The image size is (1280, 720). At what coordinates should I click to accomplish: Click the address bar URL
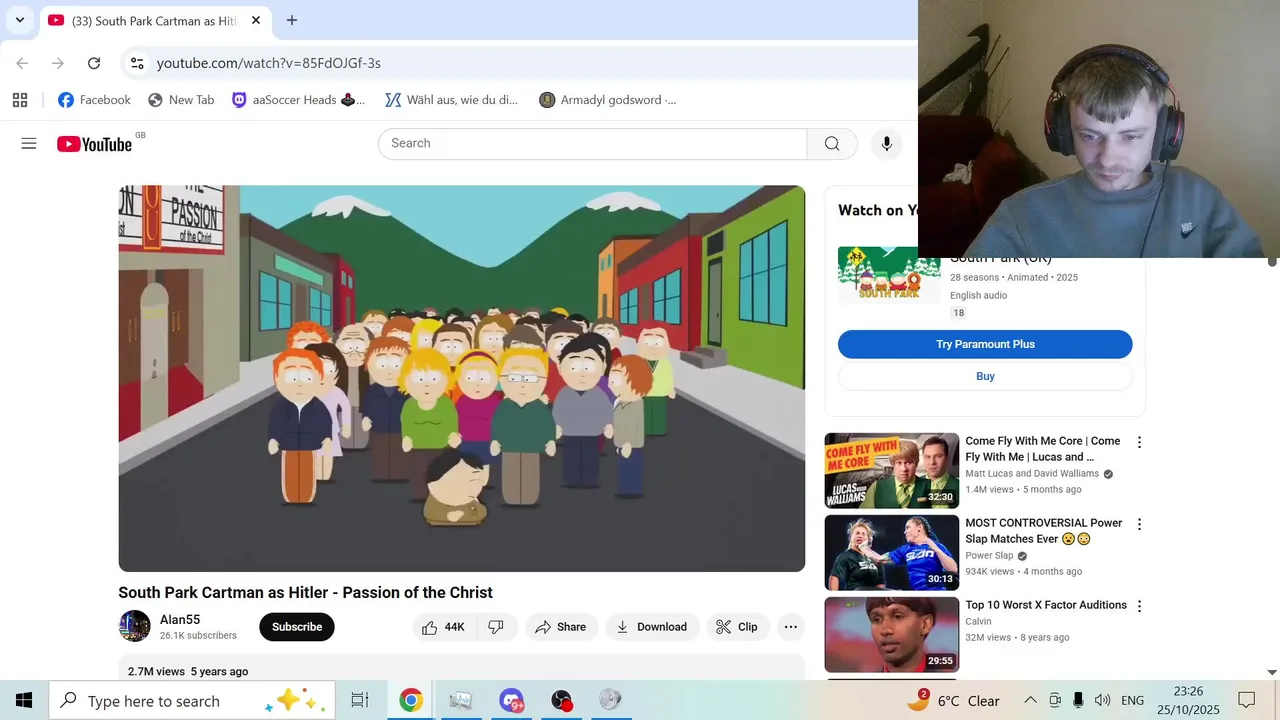[269, 63]
